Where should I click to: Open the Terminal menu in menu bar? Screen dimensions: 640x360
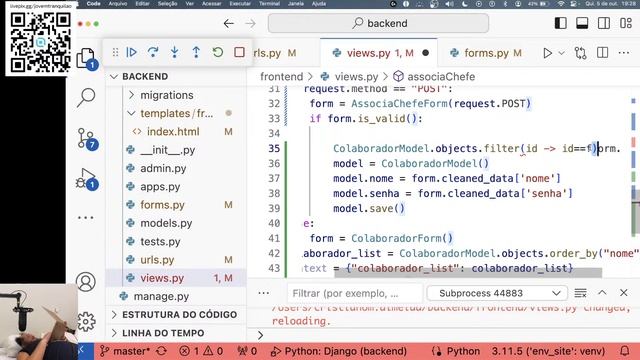269,4
